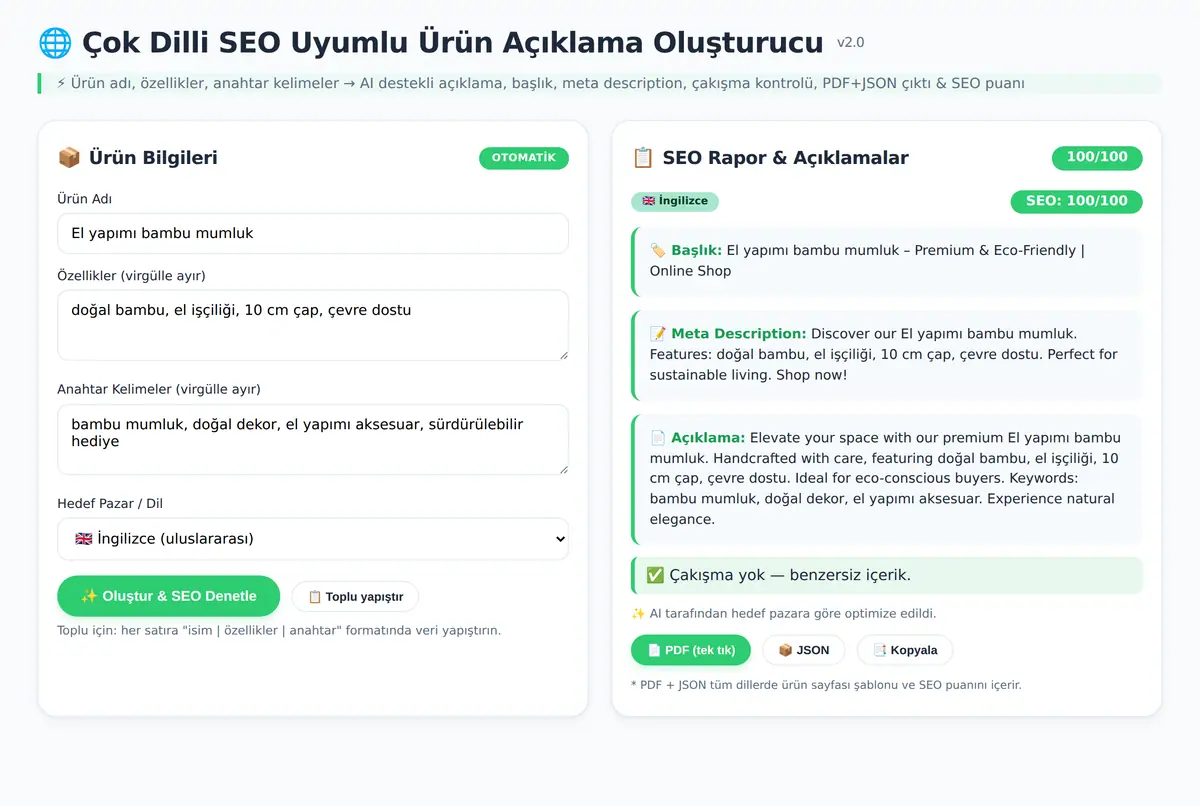Click the 'AI tarafından hedef pazara' note
The height and width of the screenshot is (806, 1200).
click(784, 614)
